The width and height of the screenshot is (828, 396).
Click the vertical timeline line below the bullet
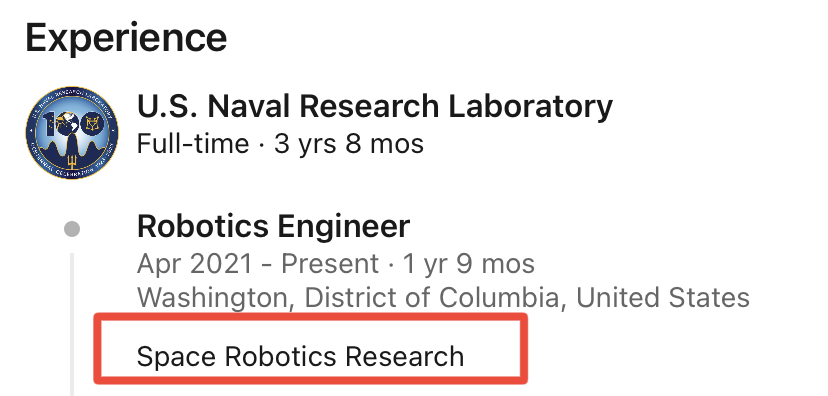point(72,324)
